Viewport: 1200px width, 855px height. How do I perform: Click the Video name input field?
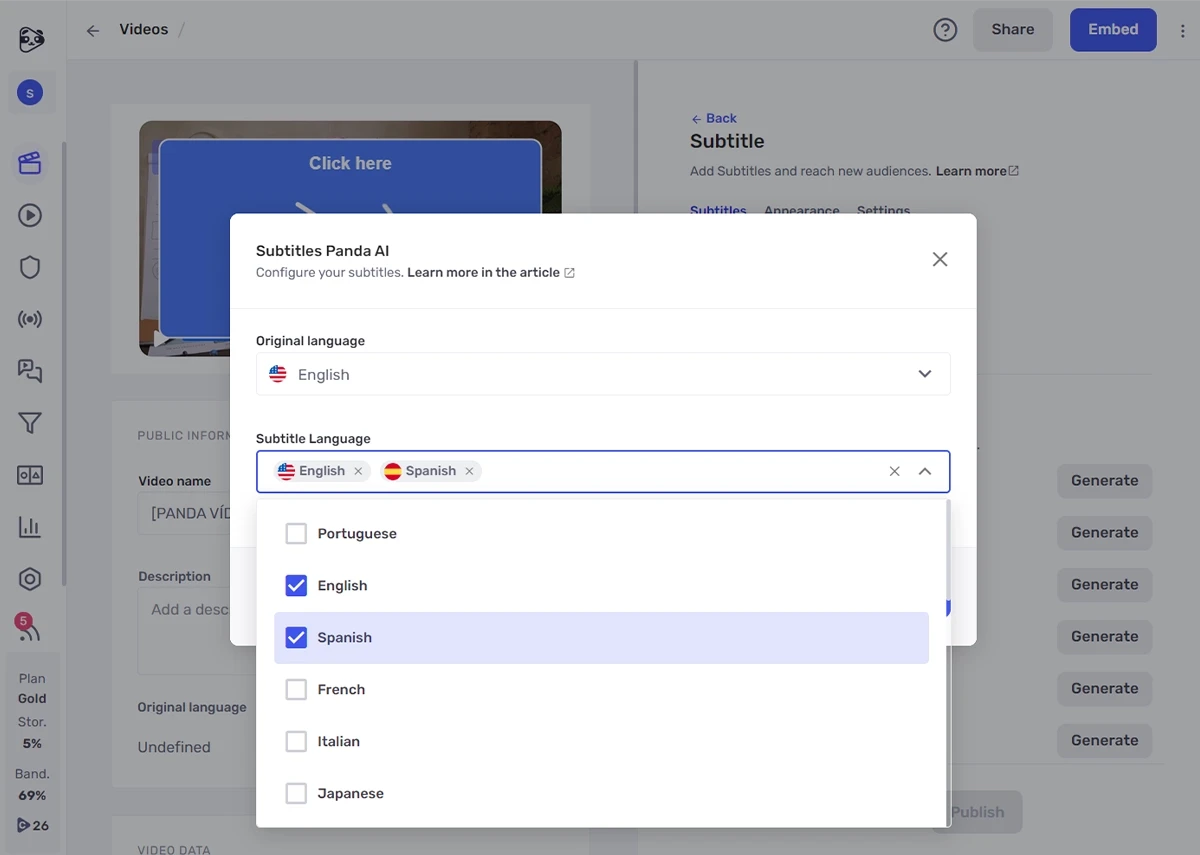coord(185,513)
